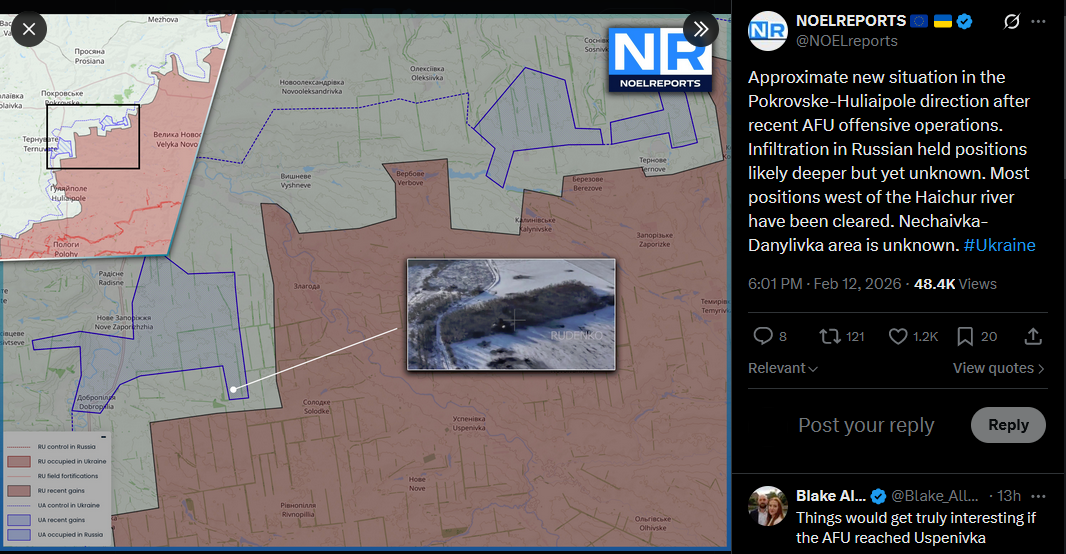The image size is (1066, 554).
Task: Click the Kalynivske label on the map
Action: click(x=534, y=224)
